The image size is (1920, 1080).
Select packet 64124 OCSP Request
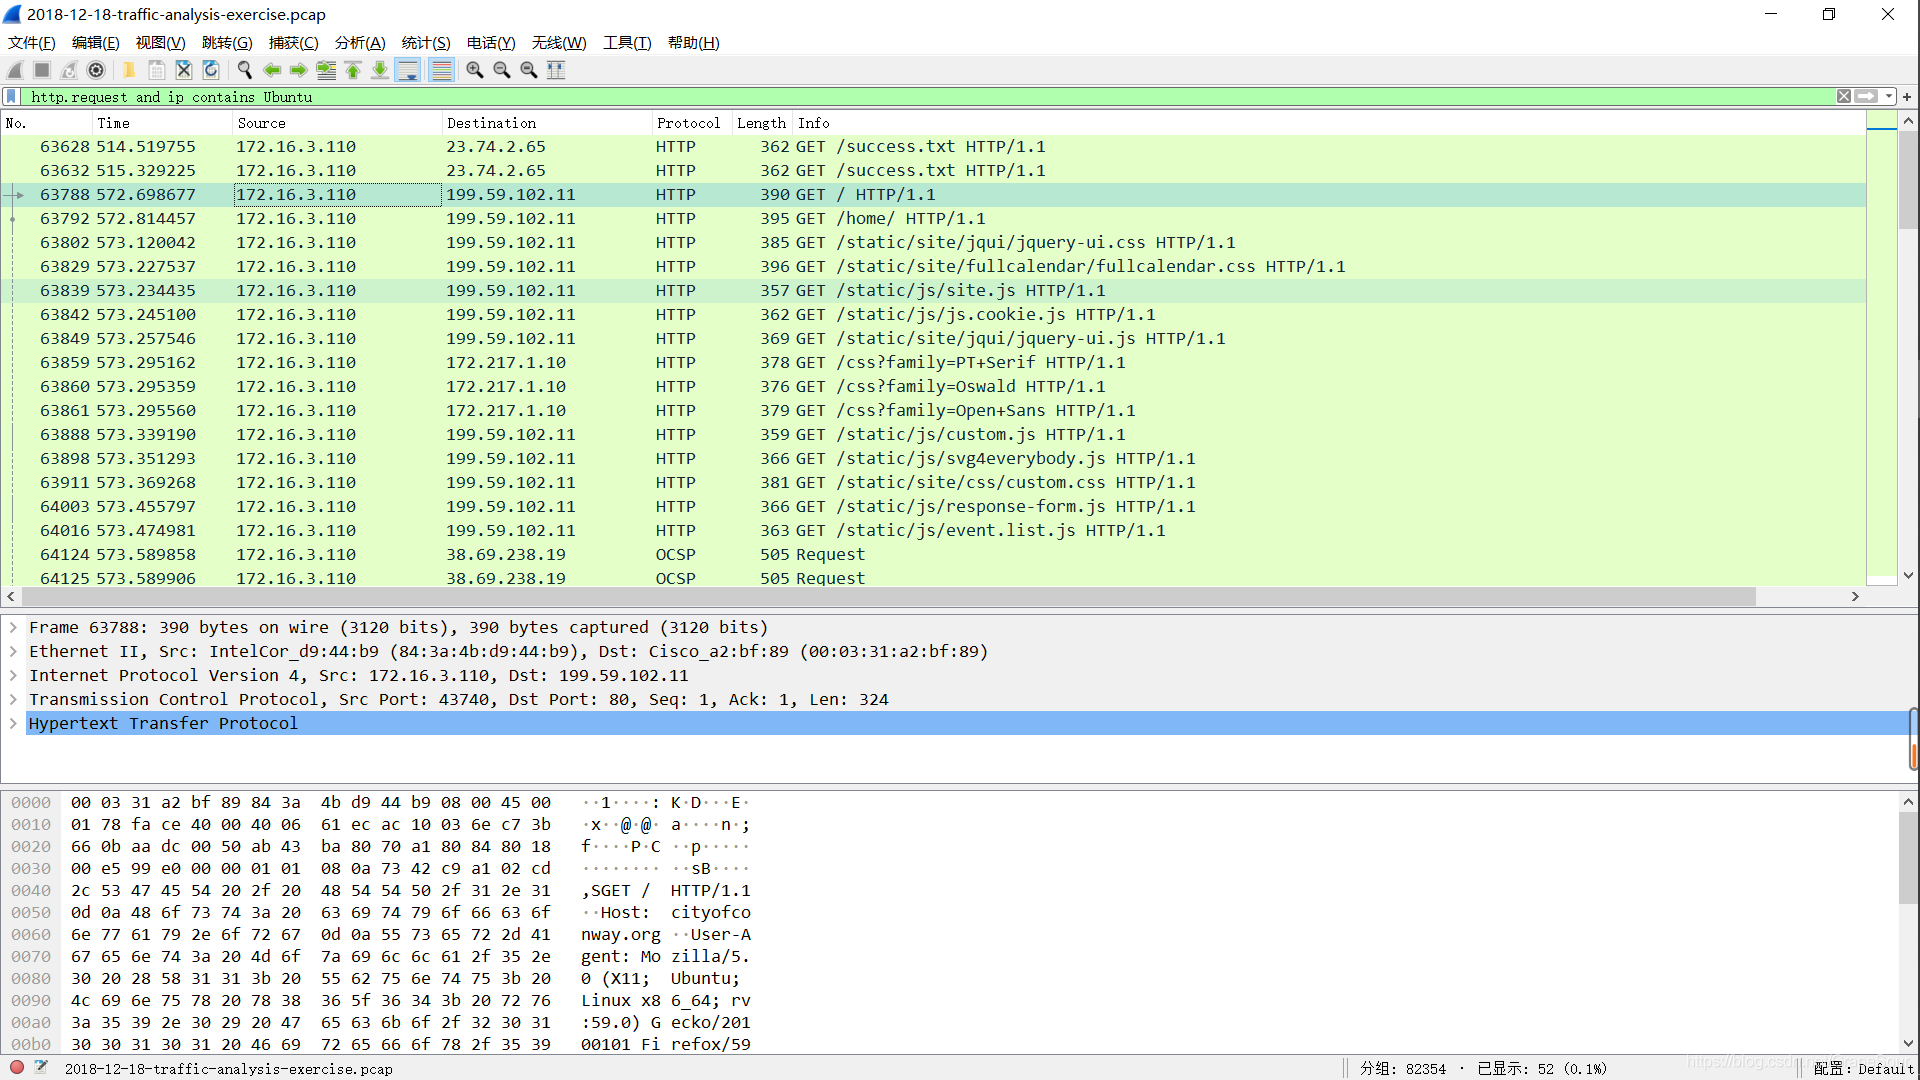933,555
